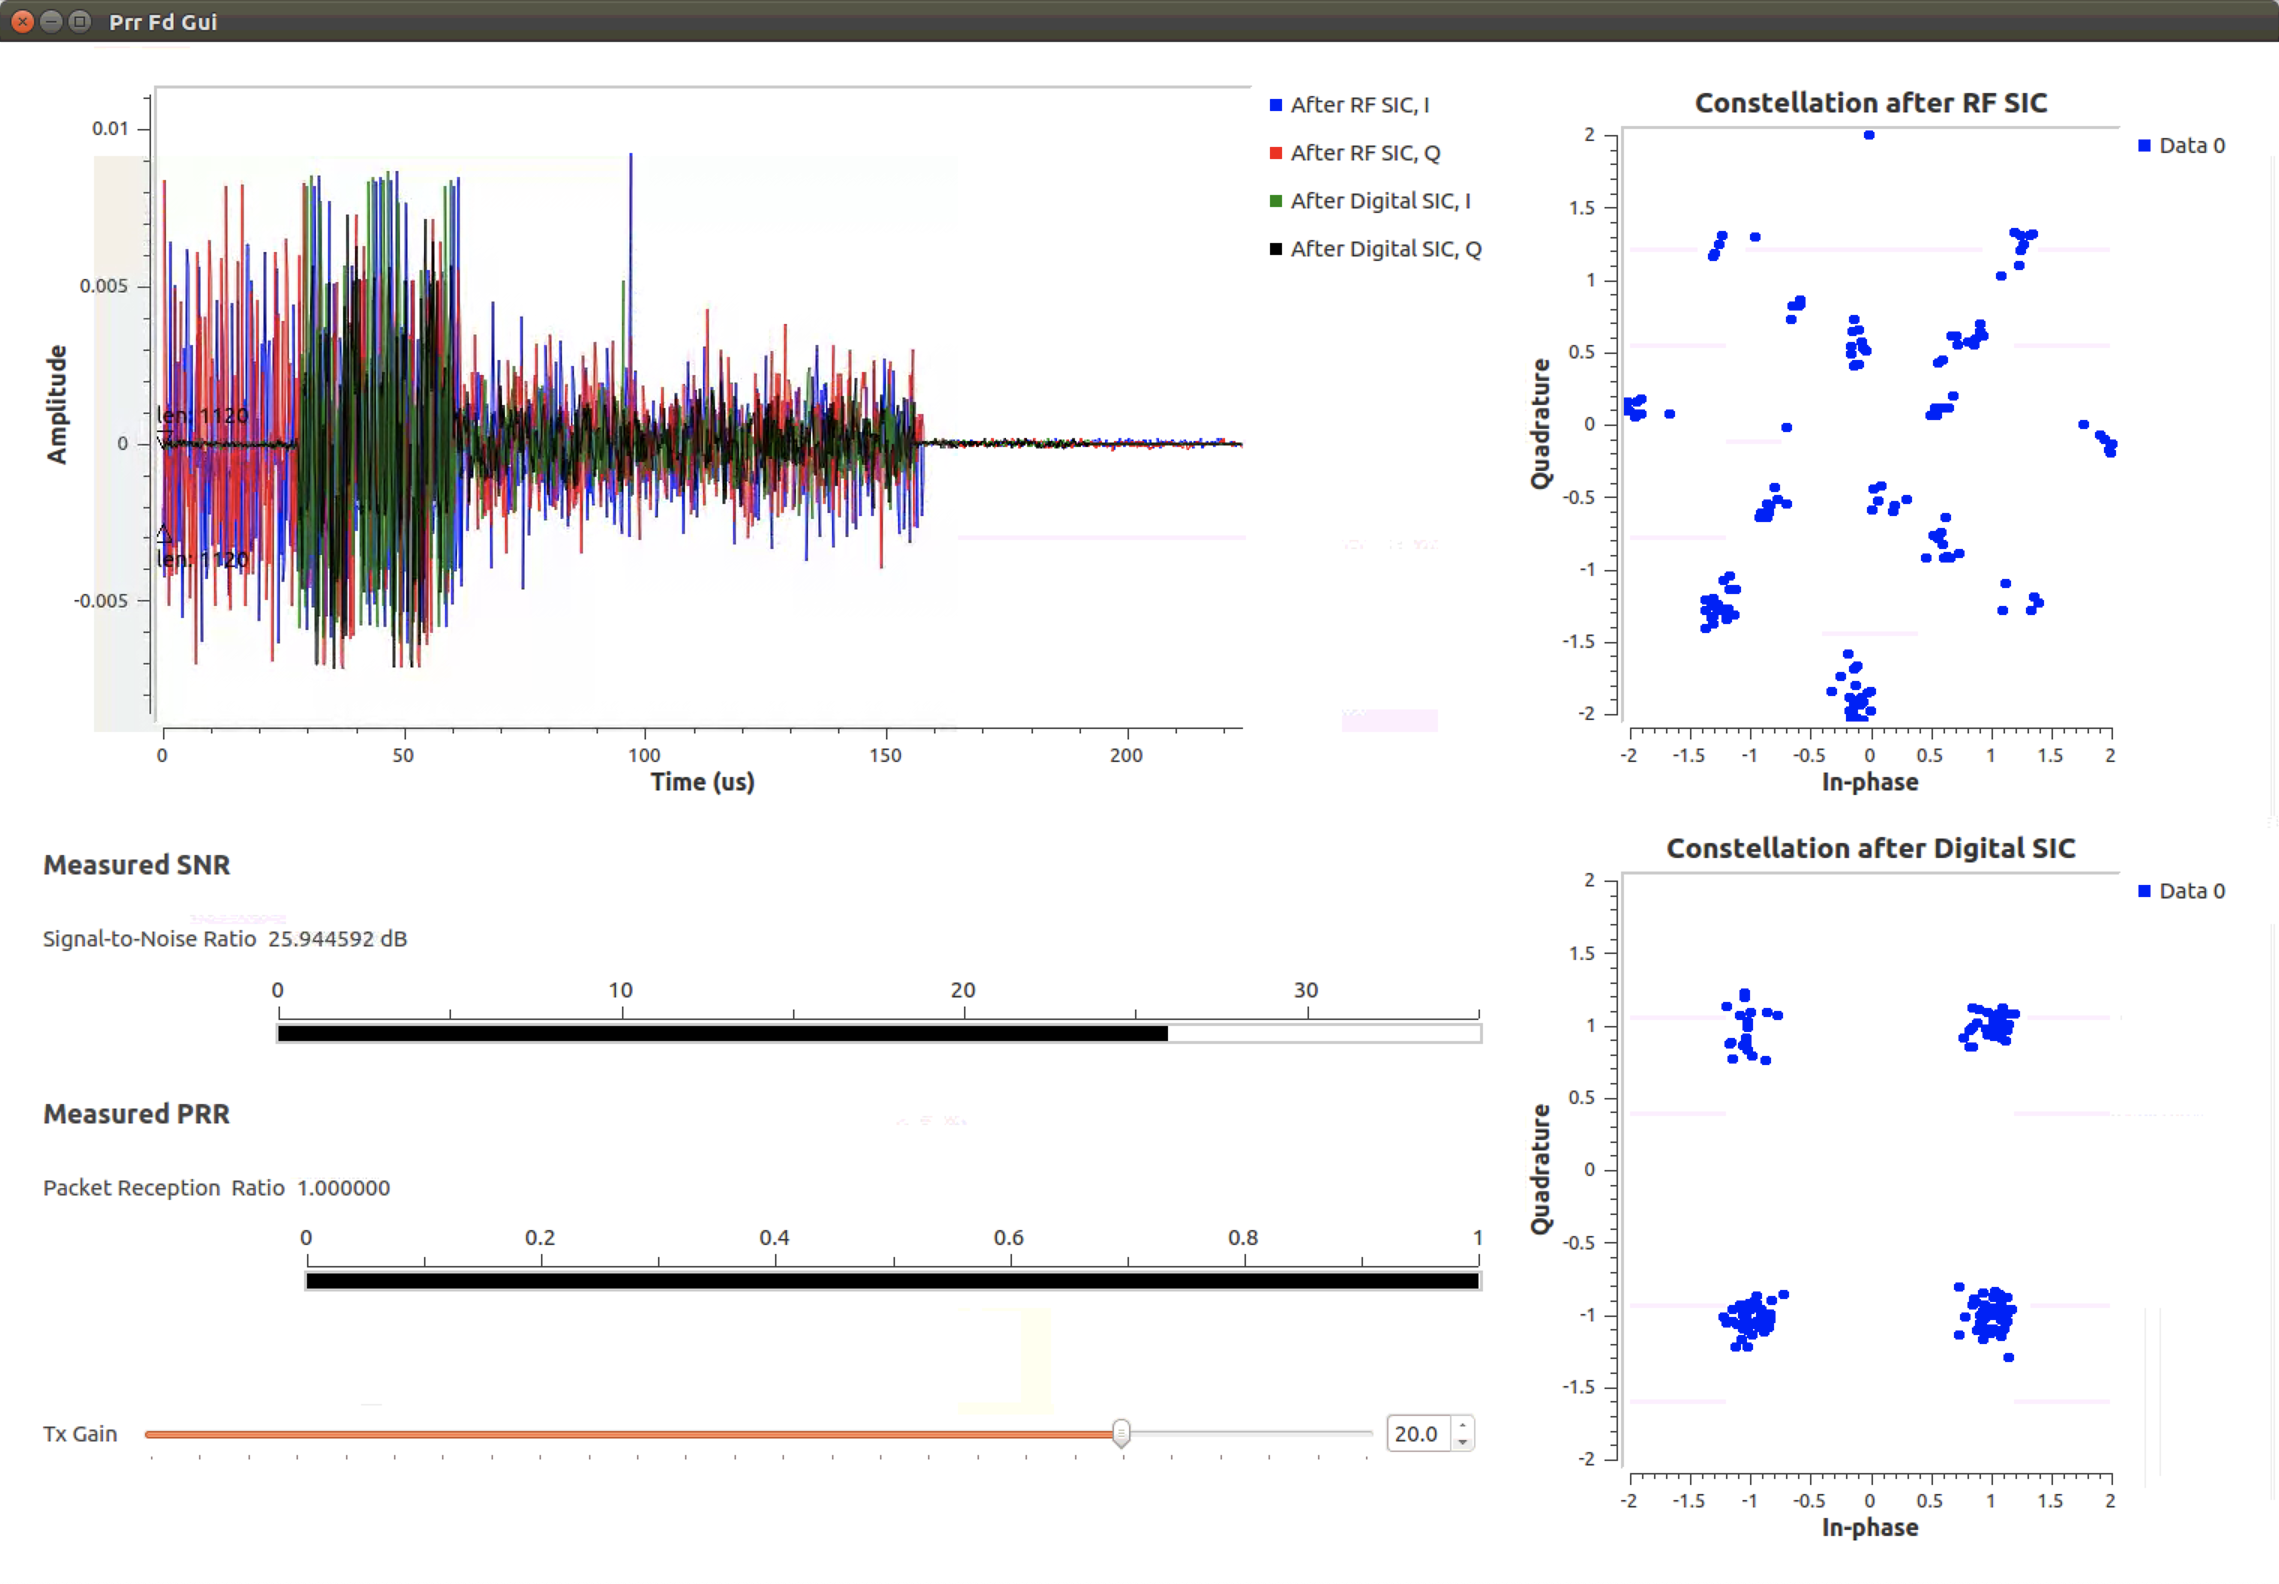2279x1584 pixels.
Task: Click the lower triangle marker above second len: 1120
Action: pyautogui.click(x=164, y=533)
